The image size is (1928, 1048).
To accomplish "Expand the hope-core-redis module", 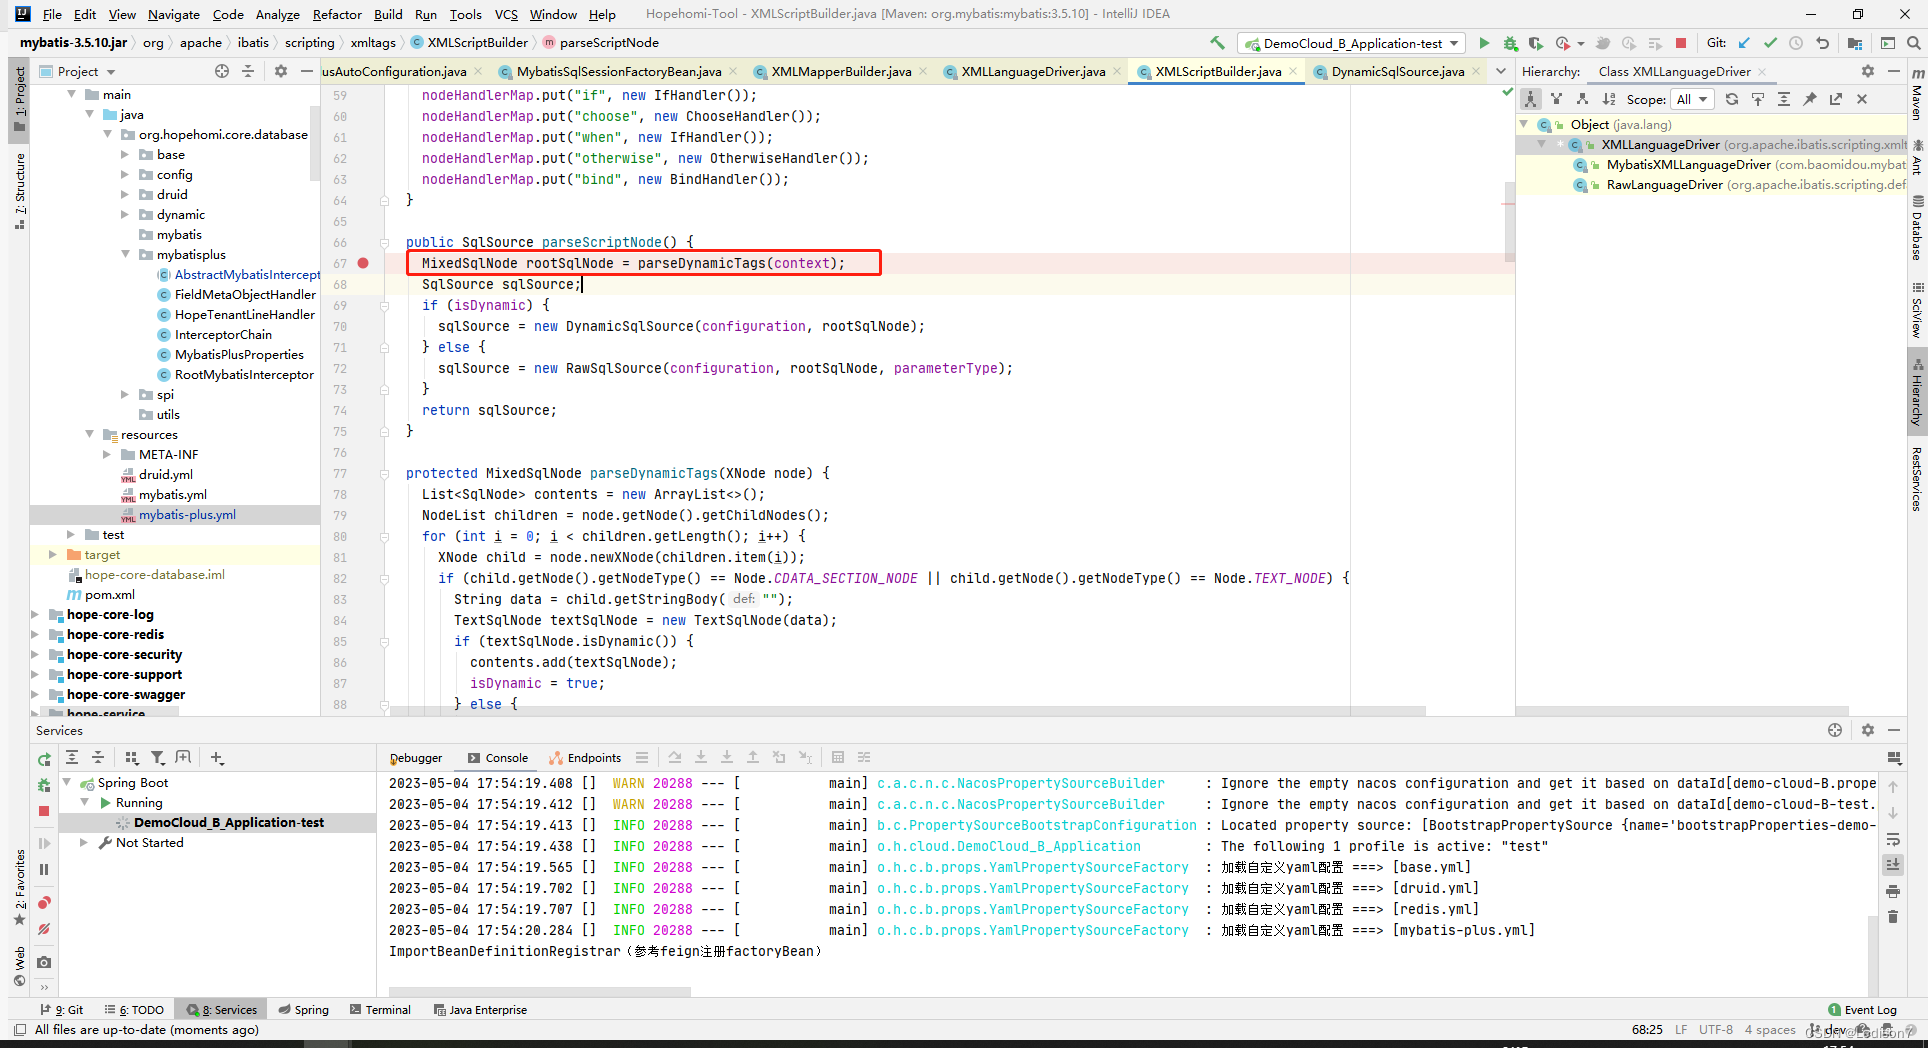I will (35, 634).
